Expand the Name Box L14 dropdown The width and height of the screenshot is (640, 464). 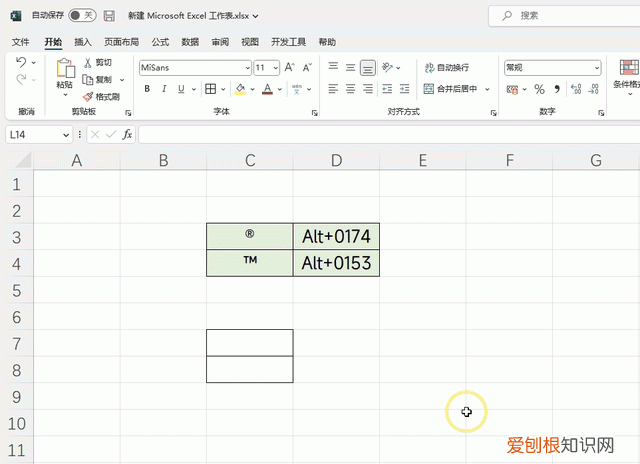(x=66, y=135)
